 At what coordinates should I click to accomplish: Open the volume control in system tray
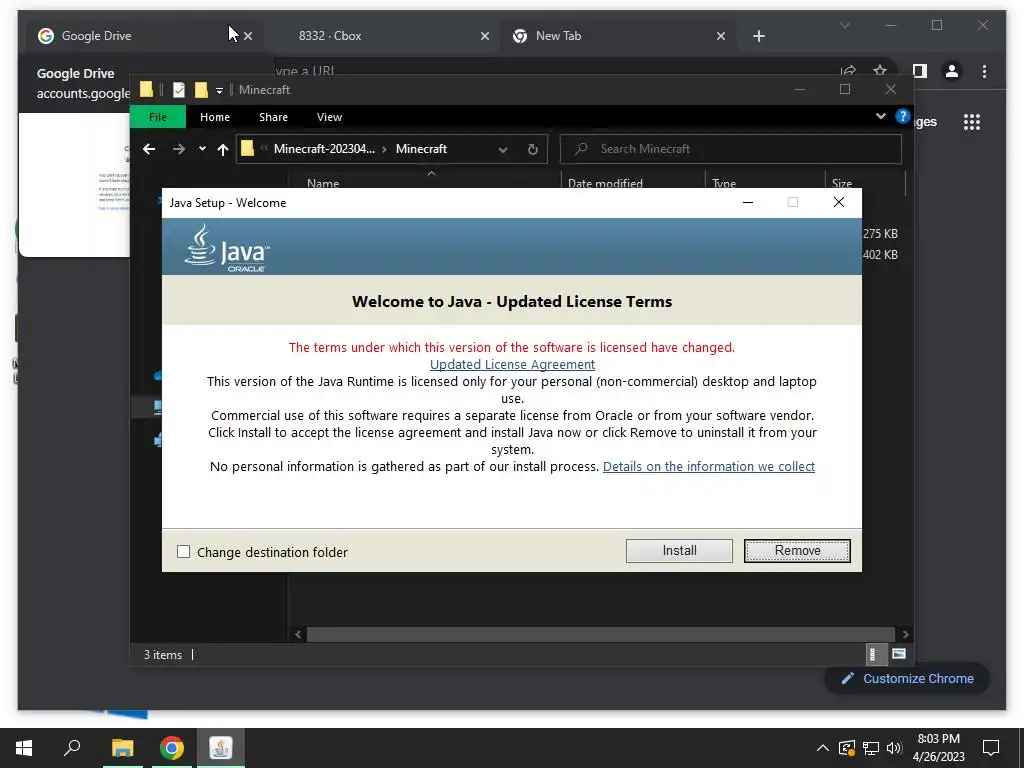[x=894, y=748]
